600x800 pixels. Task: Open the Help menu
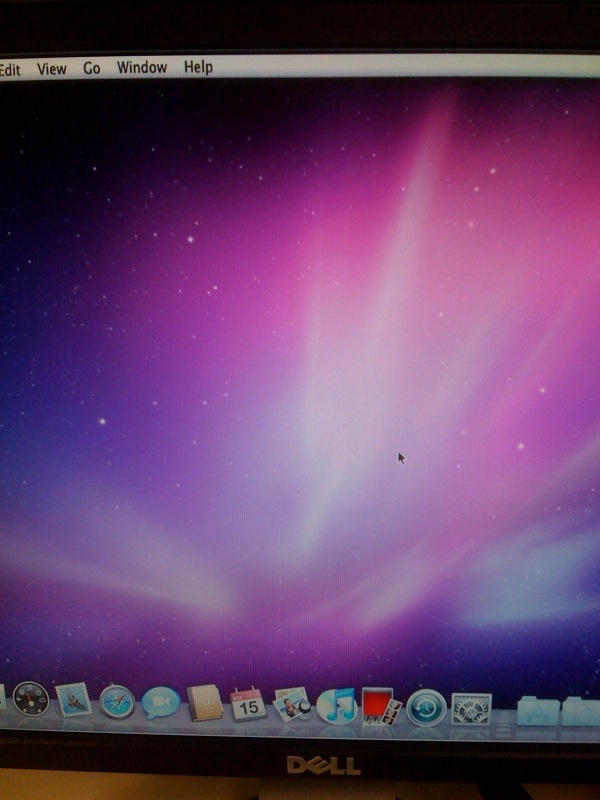point(198,67)
